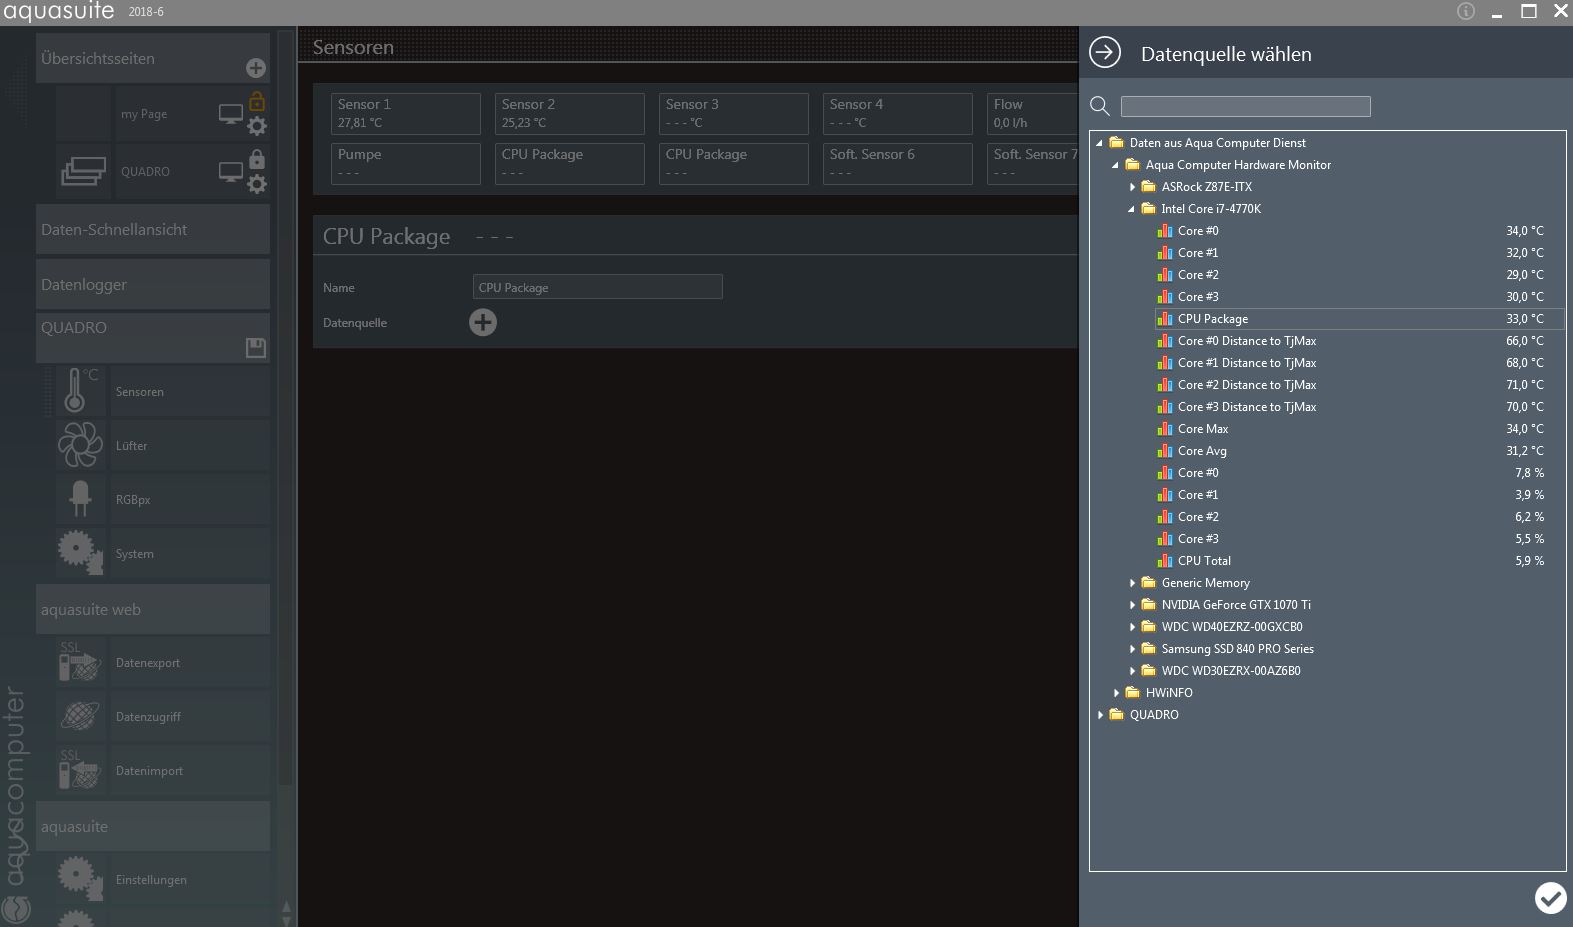The width and height of the screenshot is (1573, 927).
Task: Open the RGBpx LED settings
Action: tap(133, 500)
